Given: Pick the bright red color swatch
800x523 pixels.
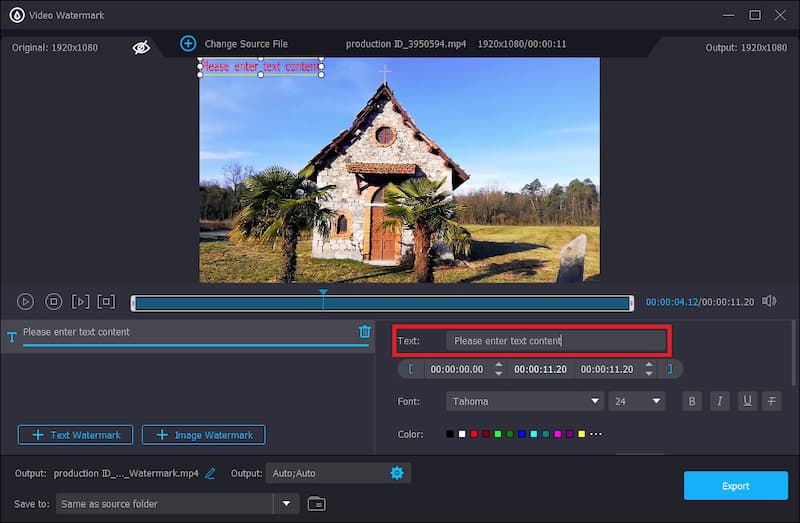Looking at the screenshot, I should (x=474, y=434).
